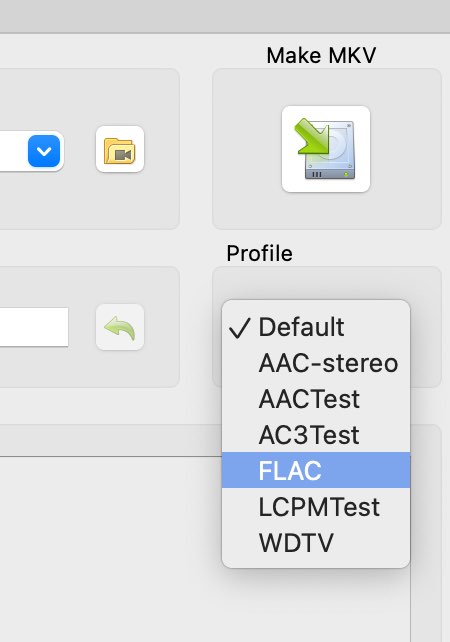Click the empty log area below the divider
Screen dimensions: 450x642
111,549
